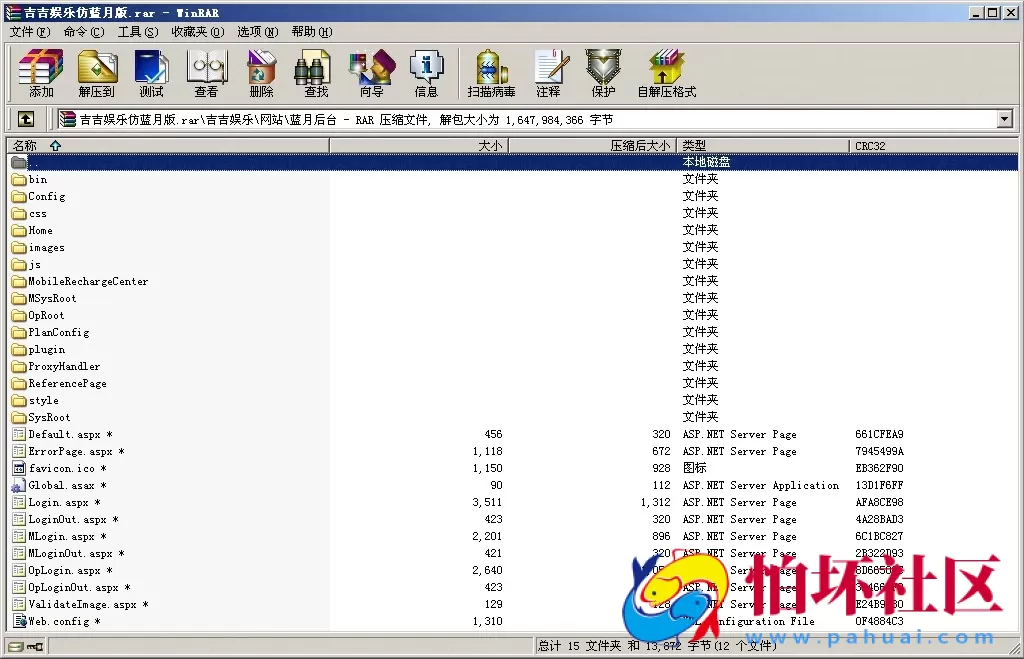Screen dimensions: 1024x659
Task: Open the 收藏夹 (Favorites) menu
Action: point(194,32)
